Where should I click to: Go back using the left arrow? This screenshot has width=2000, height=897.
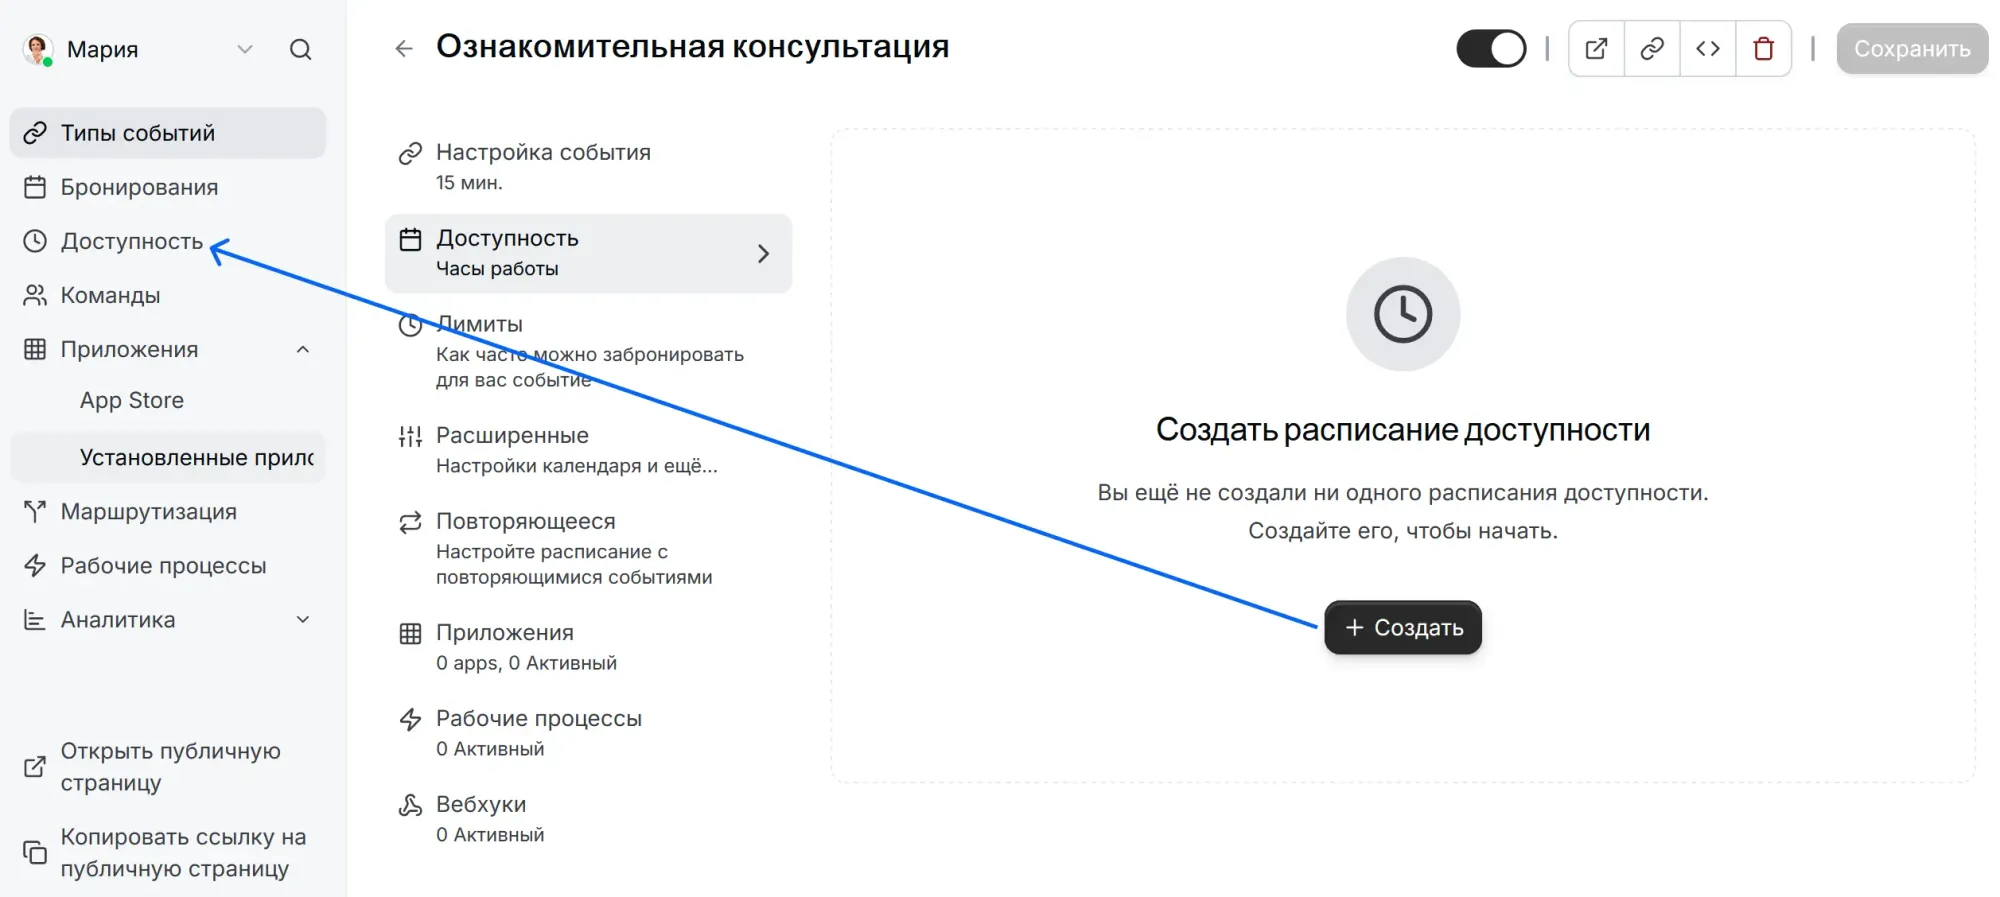404,48
